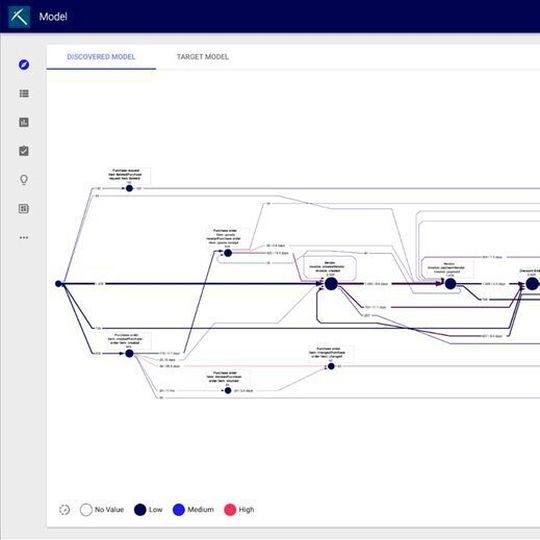Select the High legend color swatch
540x540 pixels.
pyautogui.click(x=230, y=509)
